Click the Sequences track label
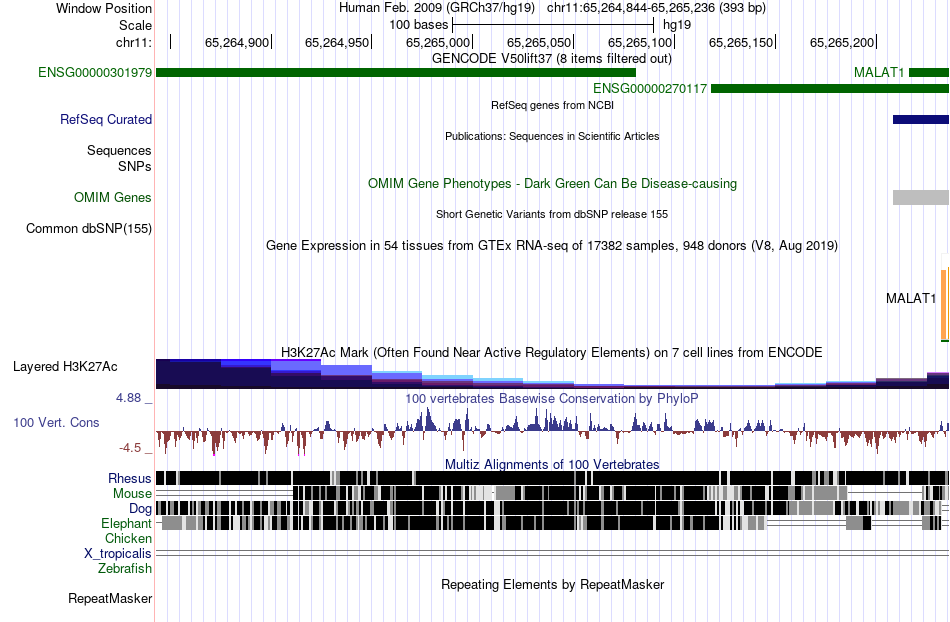Screen dimensions: 950x622 119,150
